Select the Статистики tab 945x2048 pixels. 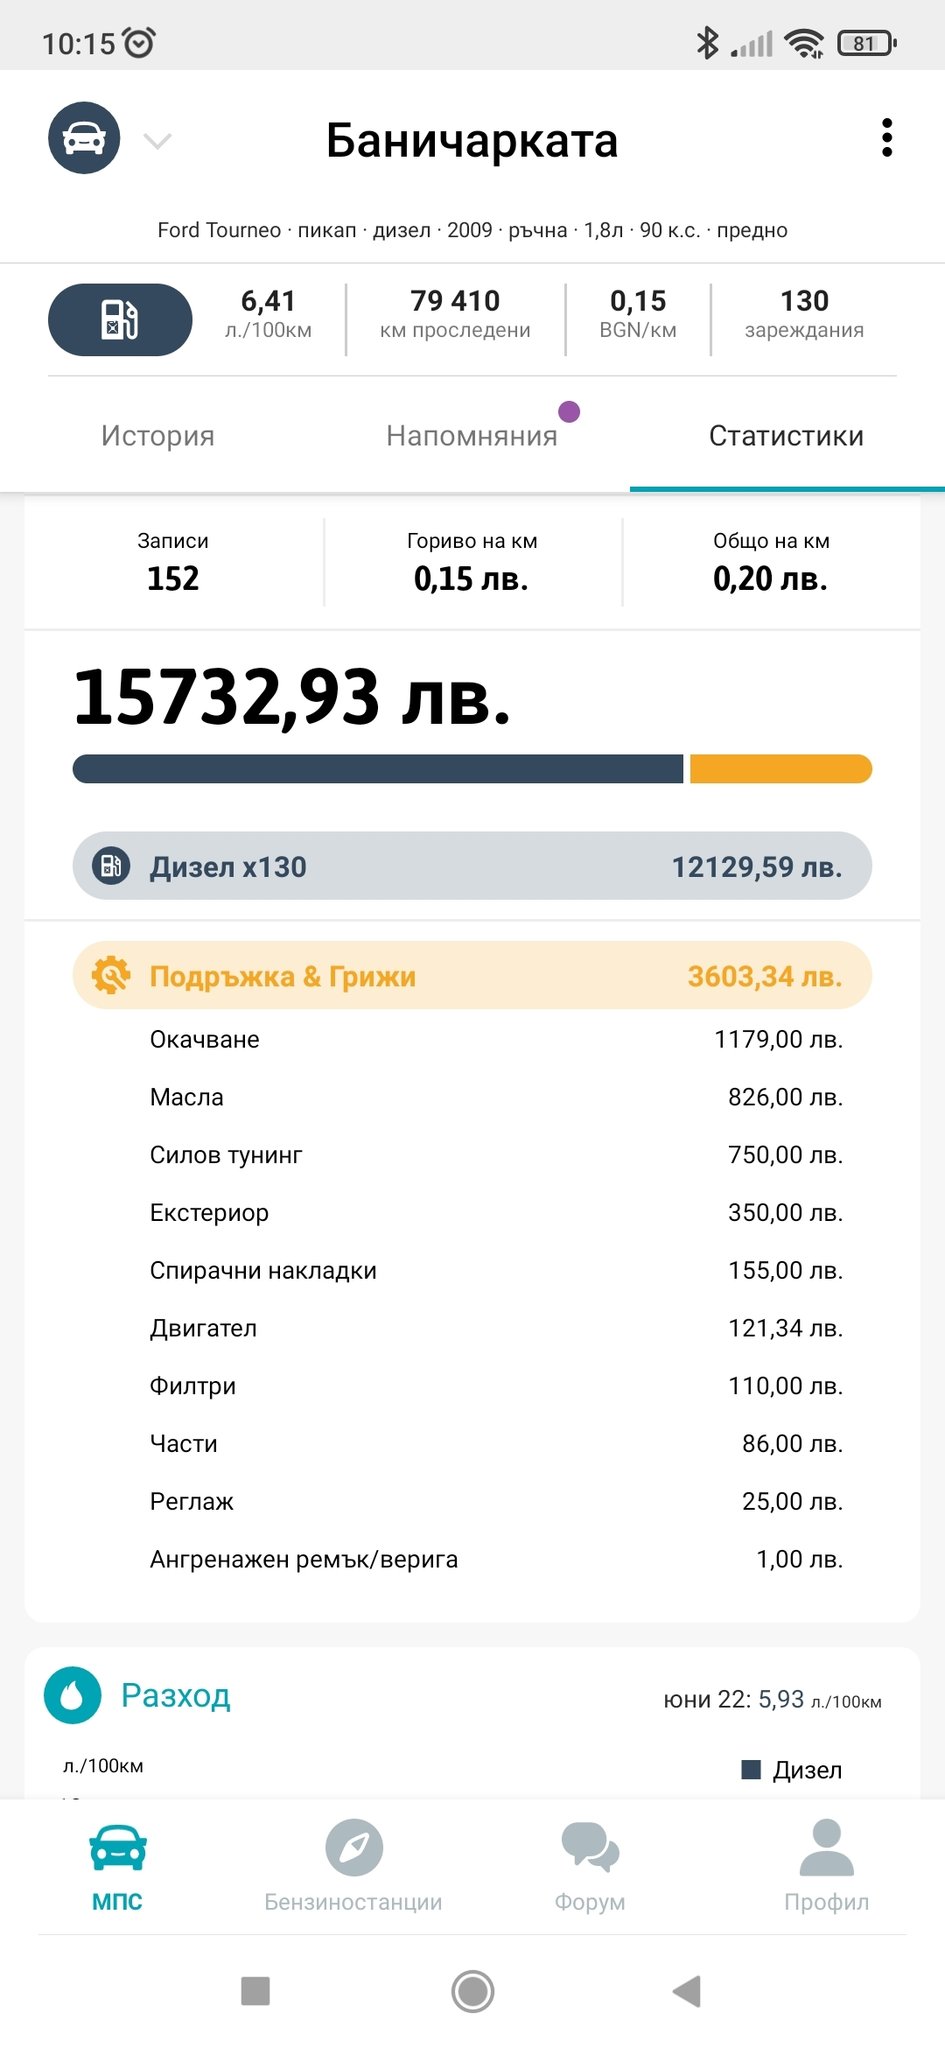point(786,436)
